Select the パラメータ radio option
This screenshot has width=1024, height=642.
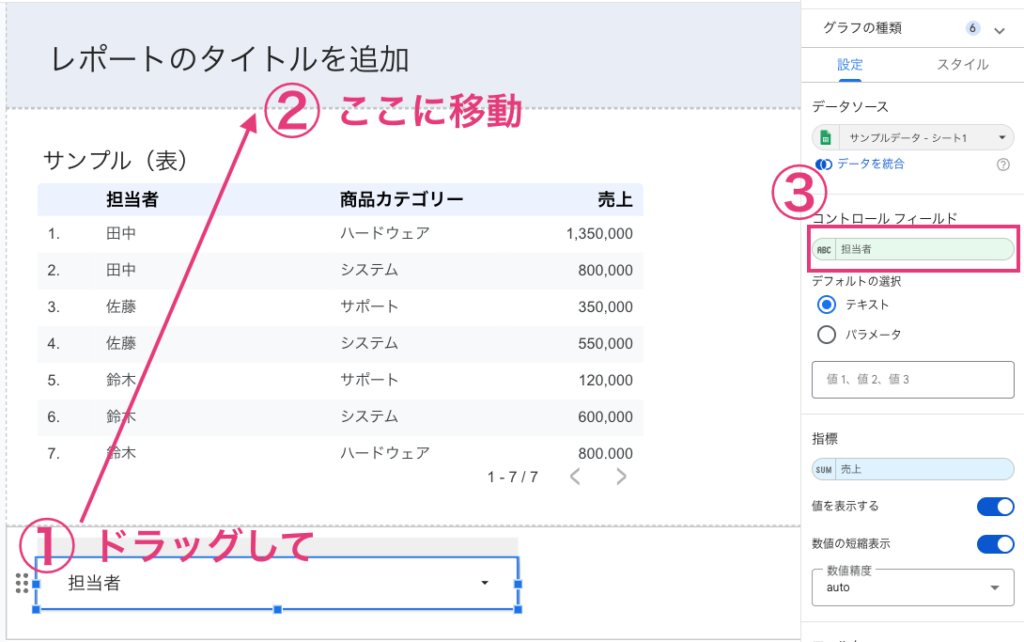click(x=826, y=335)
